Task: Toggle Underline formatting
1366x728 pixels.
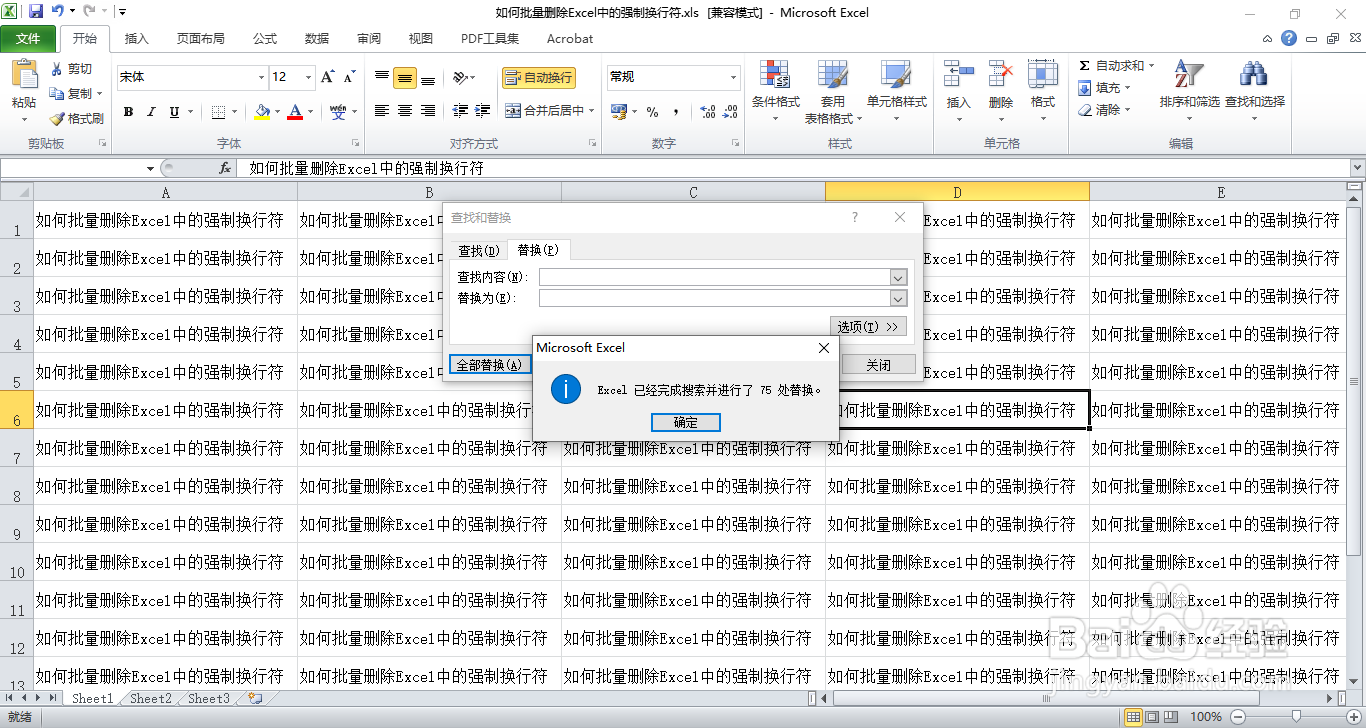Action: pos(176,111)
